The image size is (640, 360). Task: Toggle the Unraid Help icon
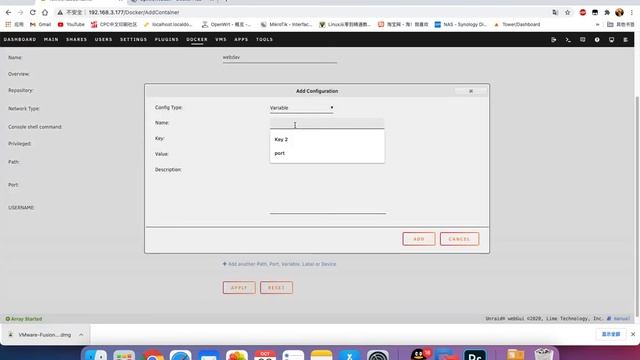click(x=597, y=40)
